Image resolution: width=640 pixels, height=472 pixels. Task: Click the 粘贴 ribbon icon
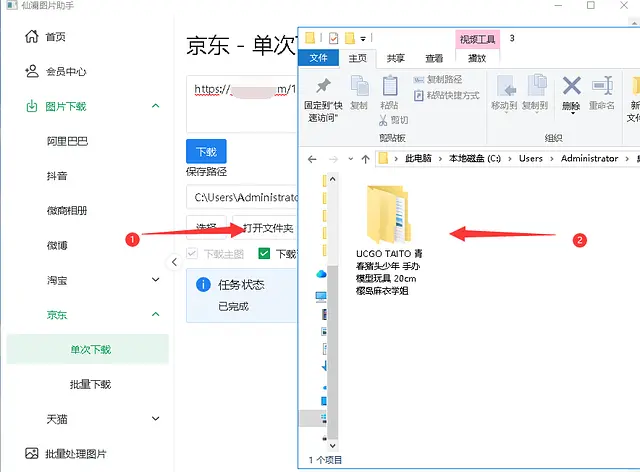click(390, 86)
